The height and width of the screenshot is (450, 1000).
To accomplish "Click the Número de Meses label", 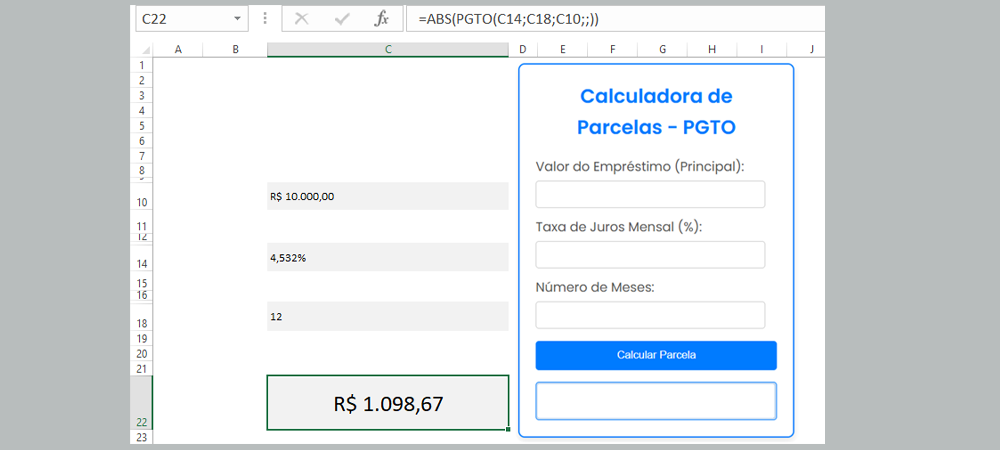I will coord(596,287).
